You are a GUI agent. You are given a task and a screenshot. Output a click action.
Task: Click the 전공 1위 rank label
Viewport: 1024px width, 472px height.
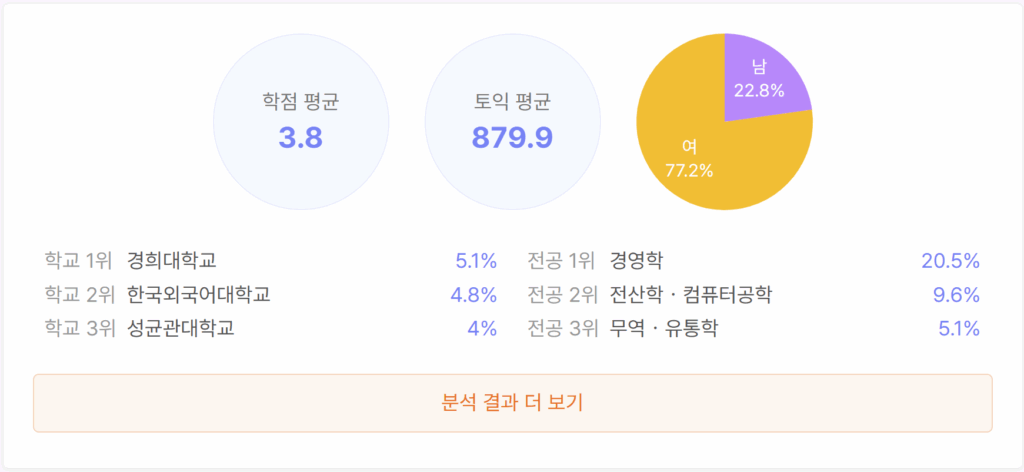click(562, 262)
